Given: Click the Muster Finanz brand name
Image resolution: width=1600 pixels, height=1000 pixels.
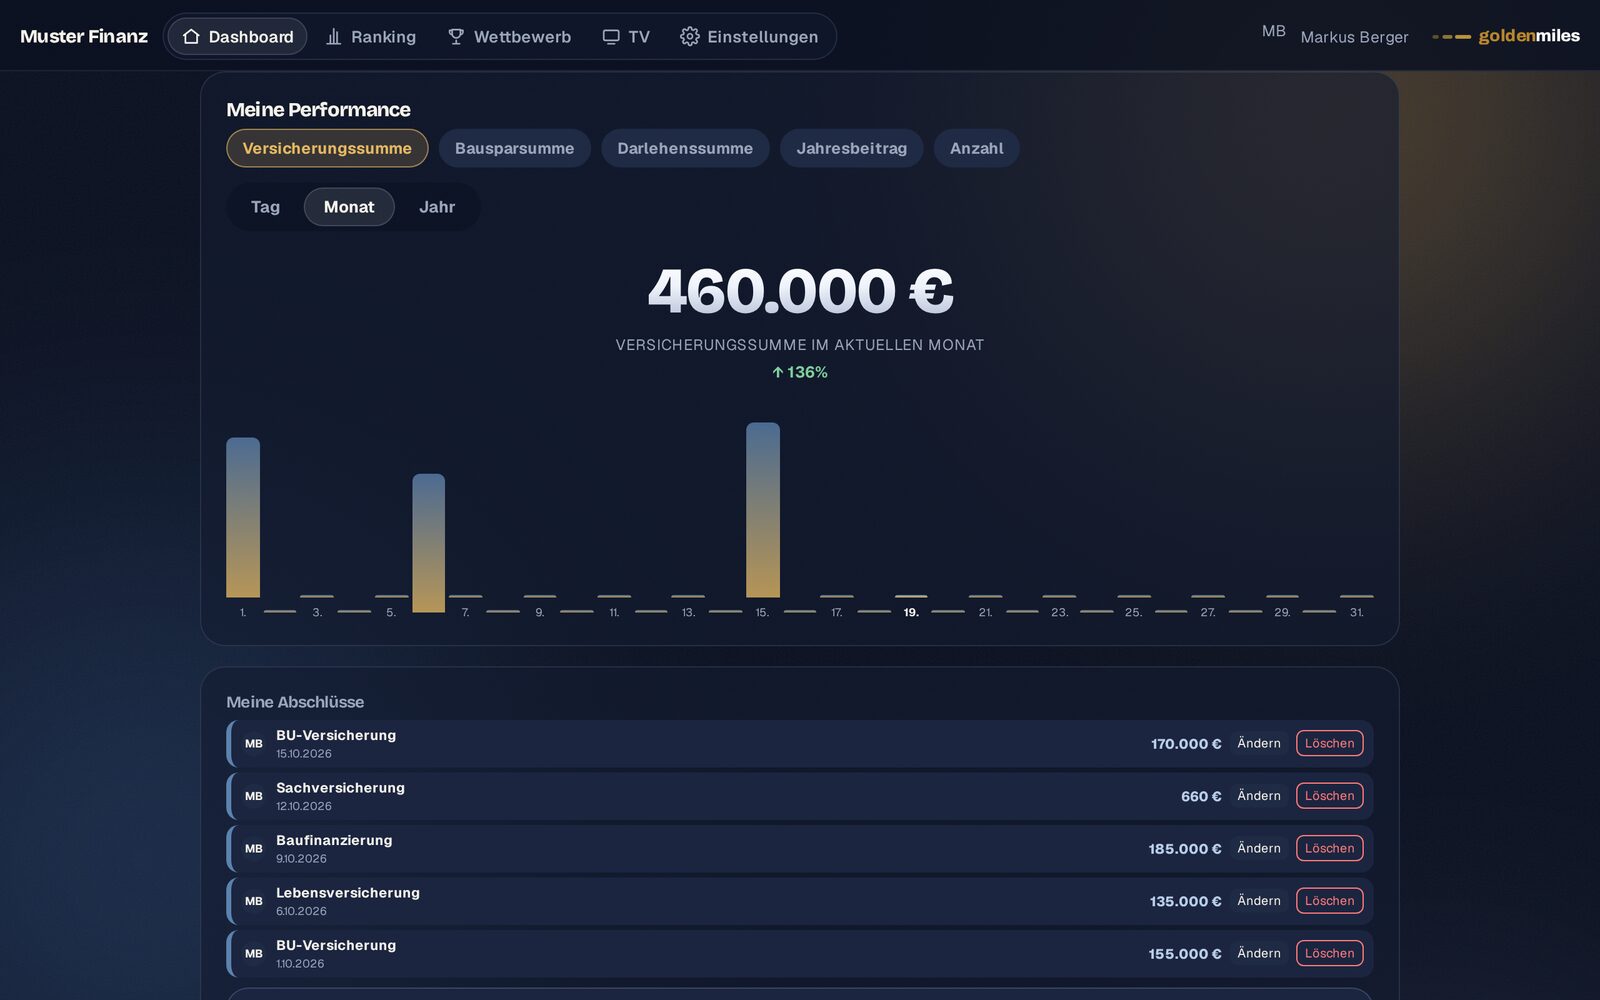Looking at the screenshot, I should pos(84,36).
